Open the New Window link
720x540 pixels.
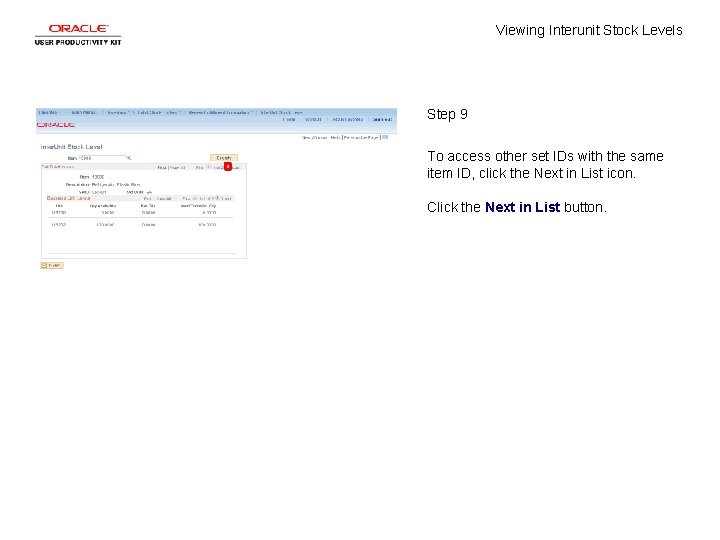(x=315, y=138)
